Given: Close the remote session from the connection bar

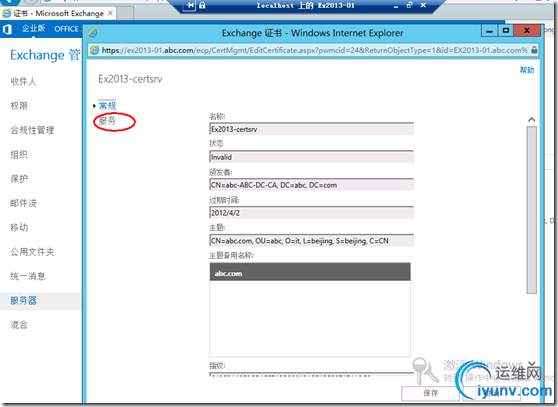Looking at the screenshot, I should pos(423,5).
